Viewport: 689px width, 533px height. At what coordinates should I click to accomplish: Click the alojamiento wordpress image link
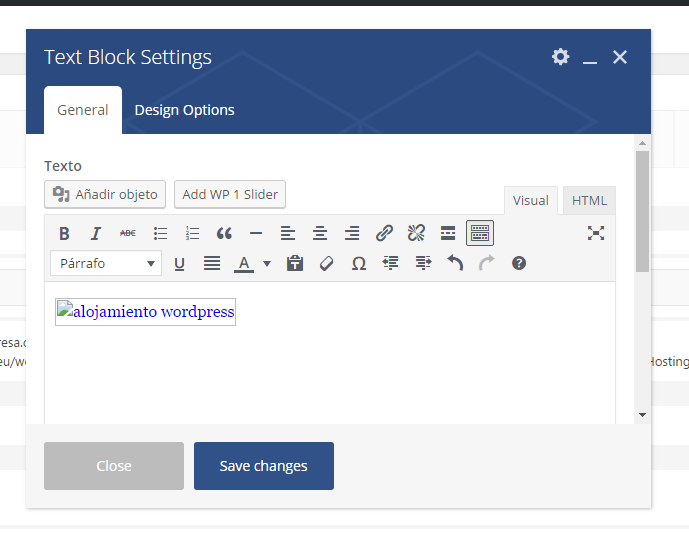145,312
